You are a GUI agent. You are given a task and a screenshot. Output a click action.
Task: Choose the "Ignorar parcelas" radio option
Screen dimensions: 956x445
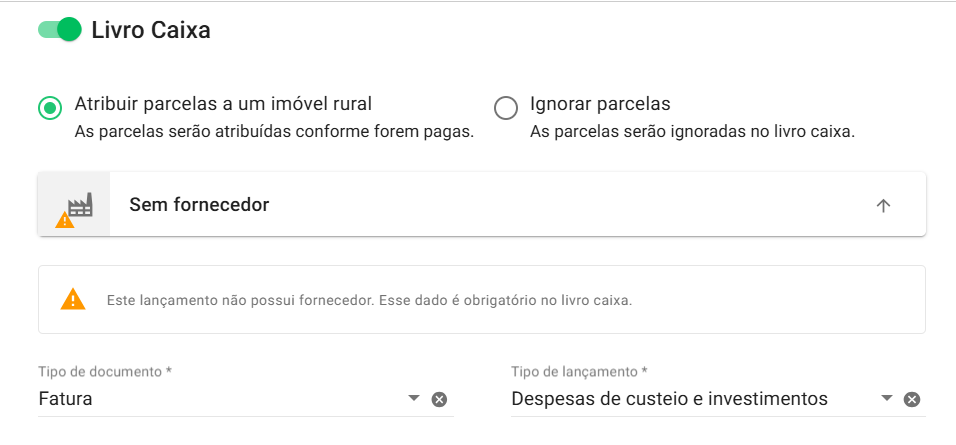click(x=506, y=107)
